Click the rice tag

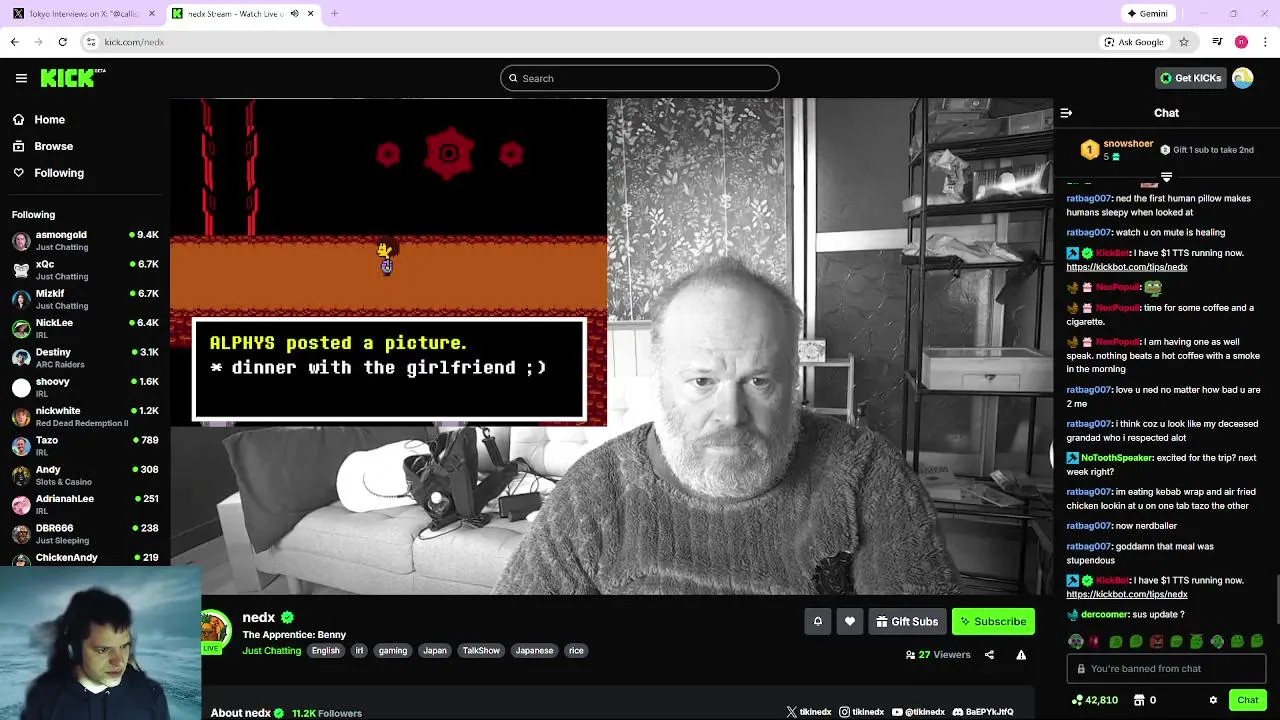[x=576, y=650]
